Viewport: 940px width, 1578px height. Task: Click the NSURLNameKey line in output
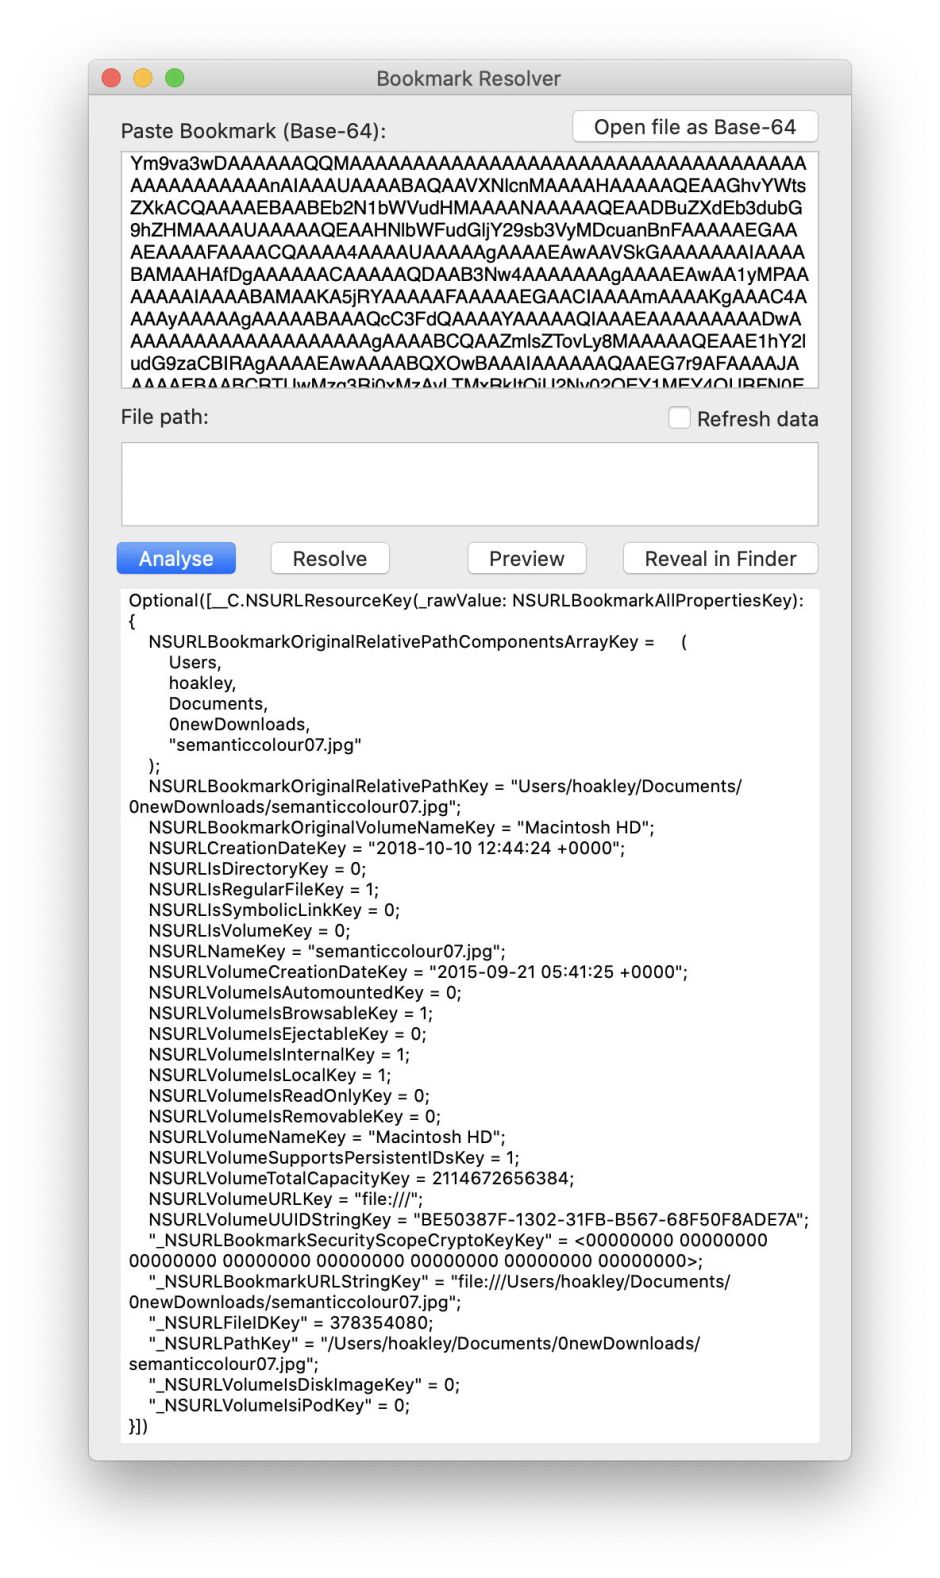tap(327, 951)
